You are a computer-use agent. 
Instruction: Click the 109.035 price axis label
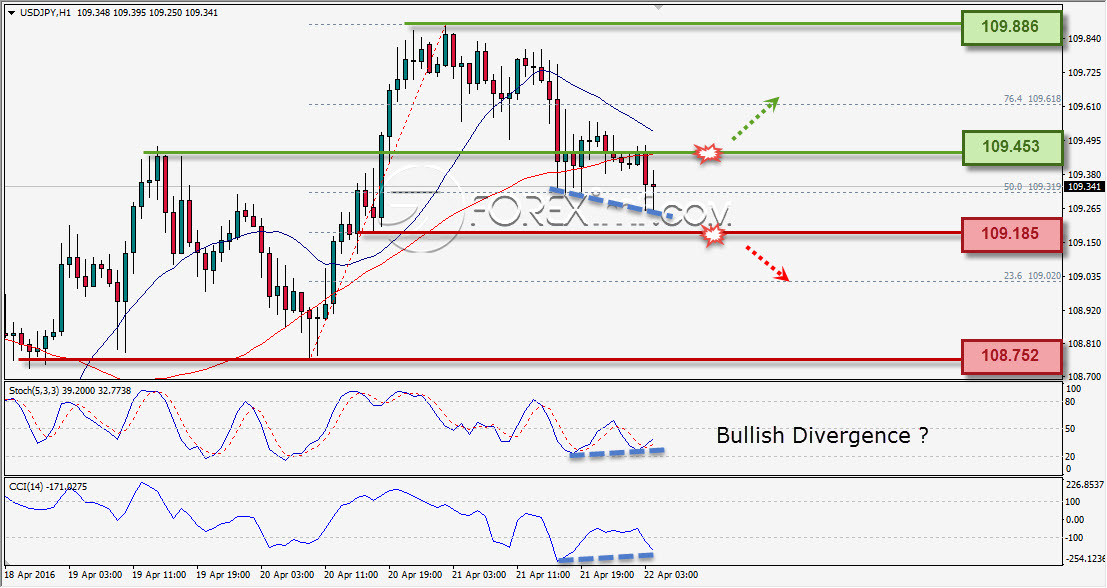(1084, 276)
